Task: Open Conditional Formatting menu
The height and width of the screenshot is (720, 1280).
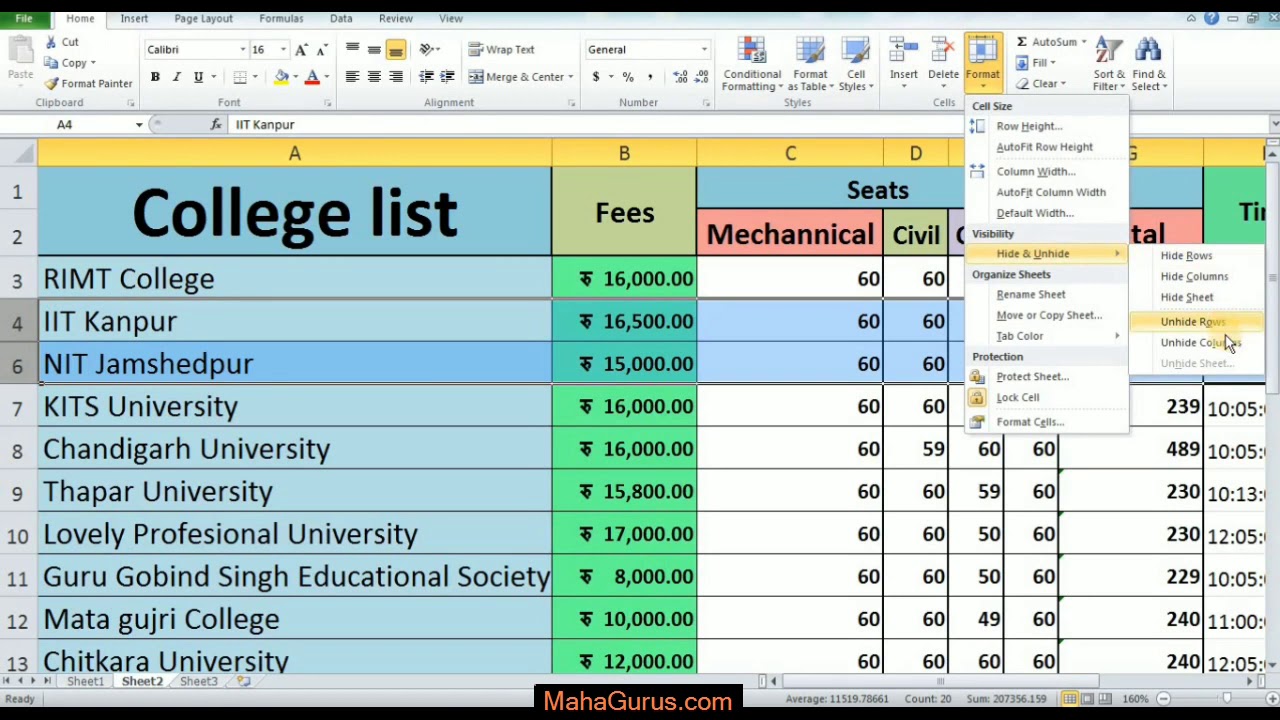Action: click(752, 65)
